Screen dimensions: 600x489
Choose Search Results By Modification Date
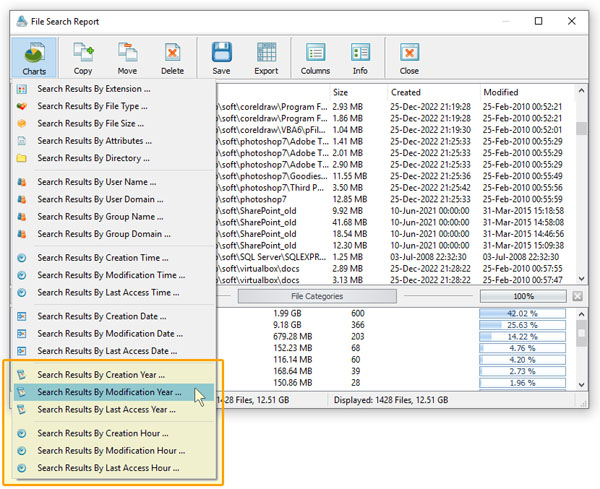coord(114,334)
